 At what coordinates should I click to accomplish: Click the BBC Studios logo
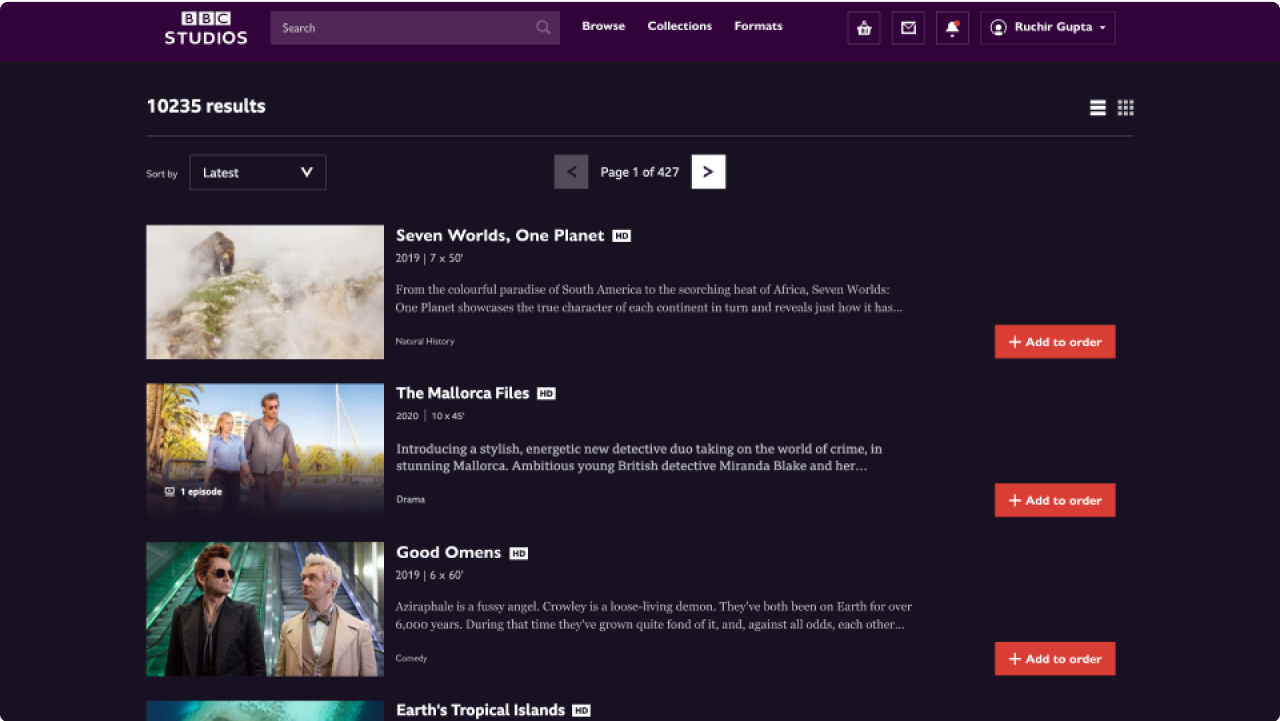tap(206, 28)
